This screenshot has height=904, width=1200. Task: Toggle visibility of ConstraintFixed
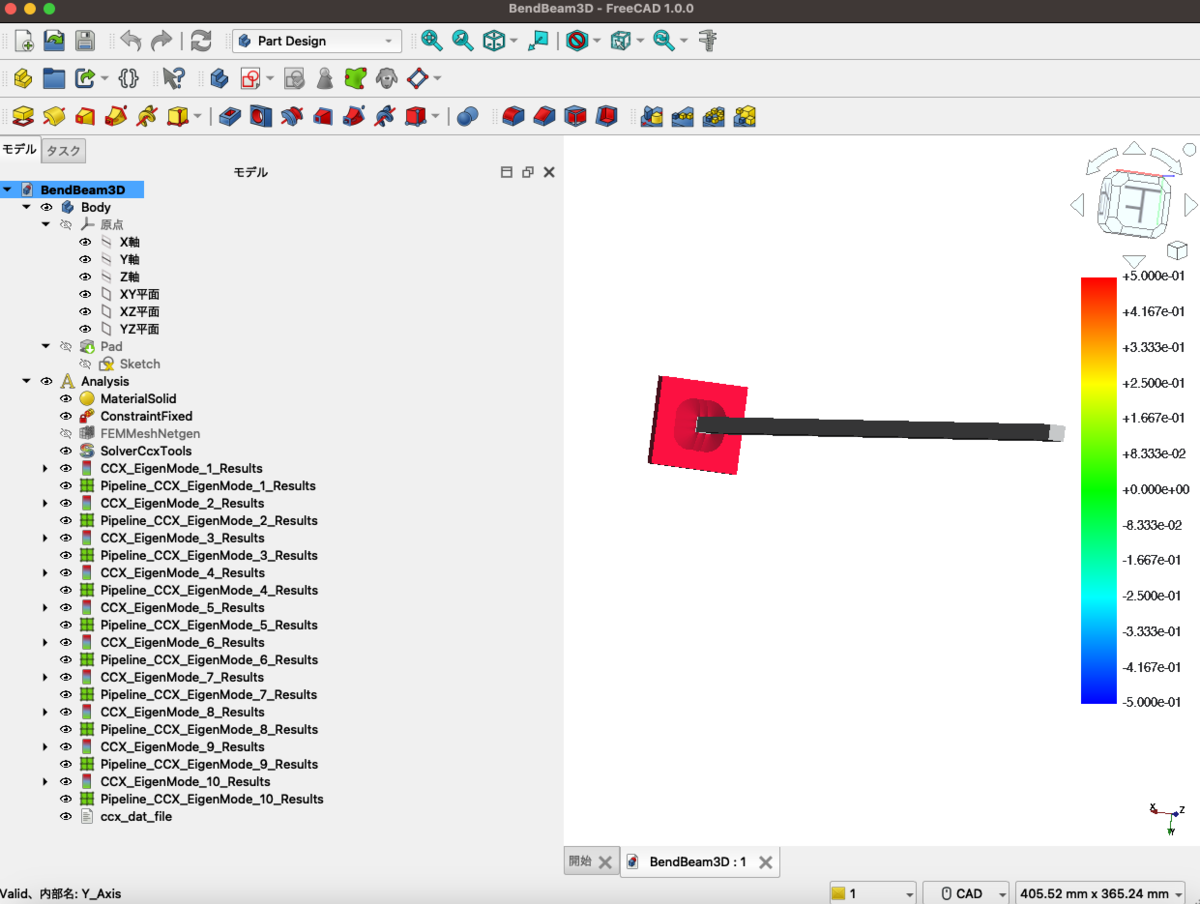(x=66, y=416)
